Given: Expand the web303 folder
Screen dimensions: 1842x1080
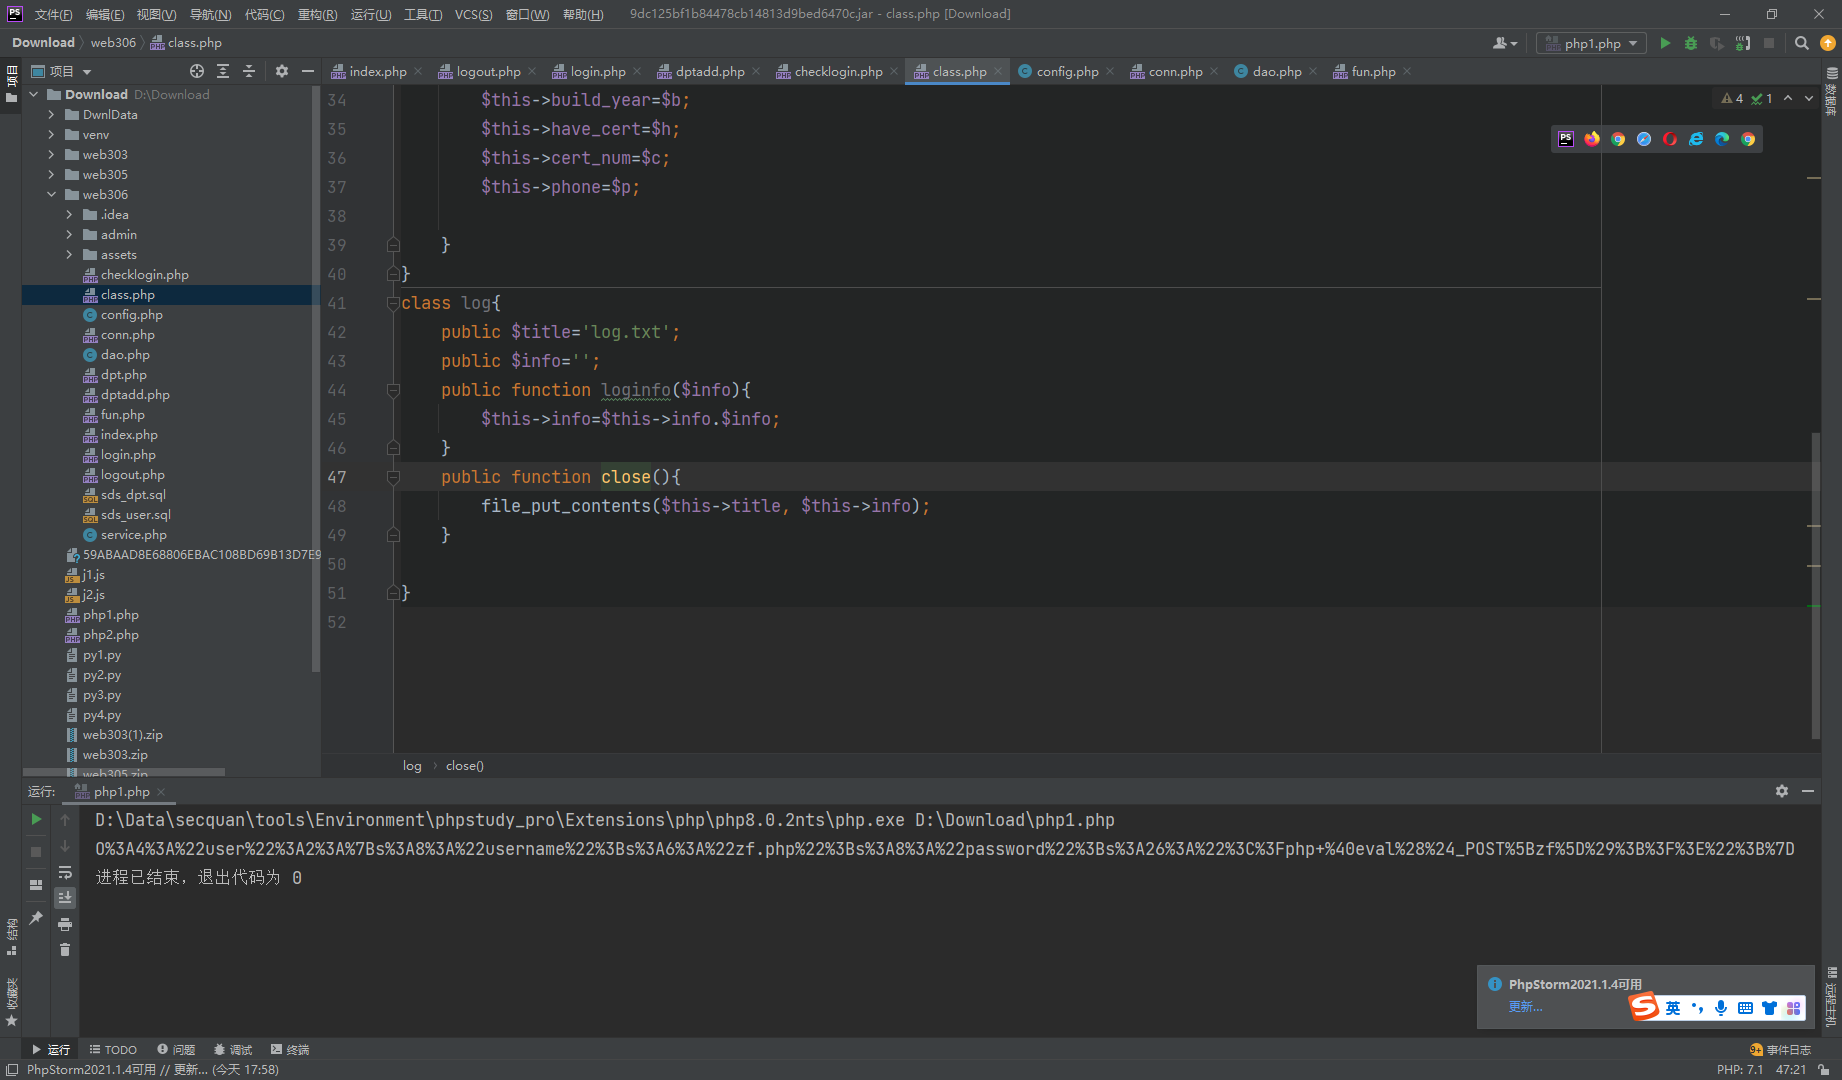Looking at the screenshot, I should click(x=51, y=154).
